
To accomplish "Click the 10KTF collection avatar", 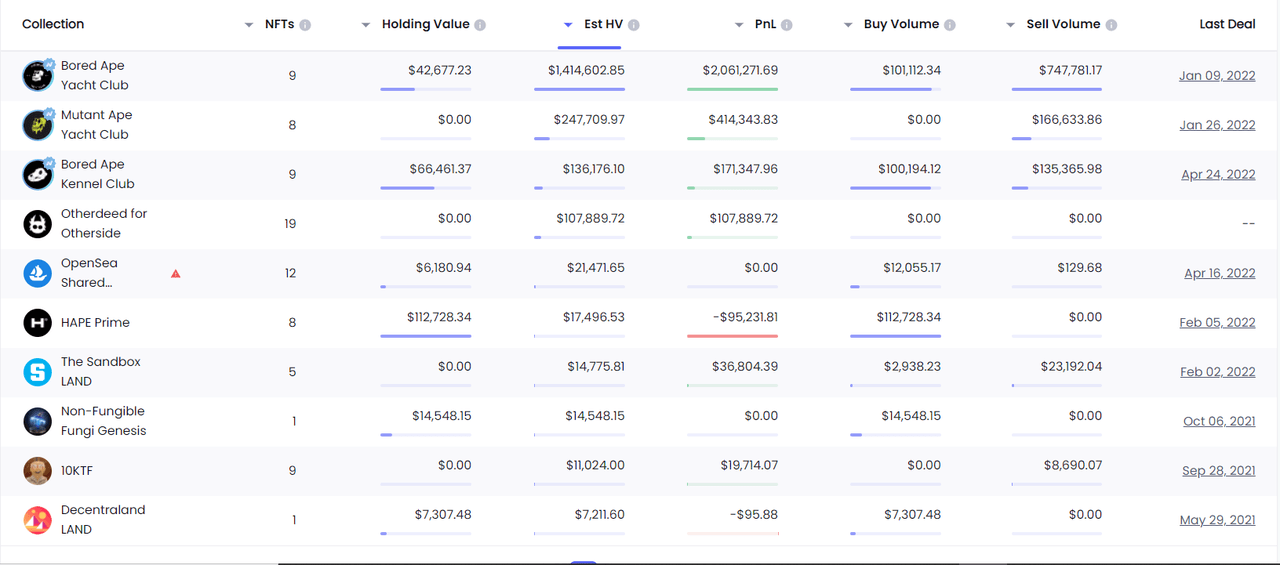I will coord(38,471).
